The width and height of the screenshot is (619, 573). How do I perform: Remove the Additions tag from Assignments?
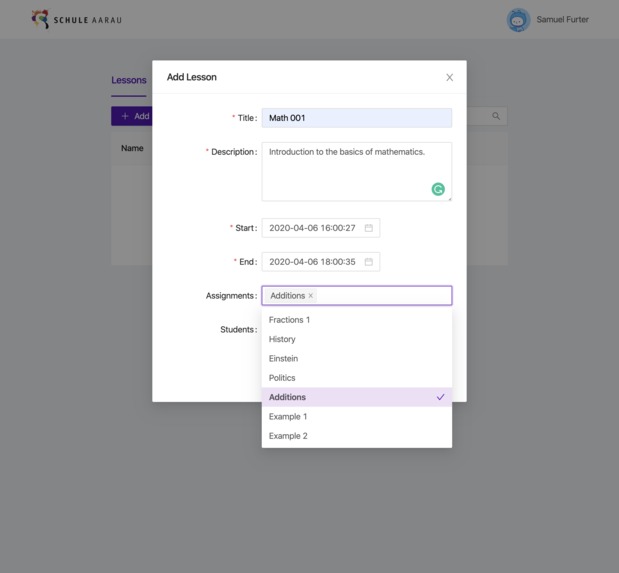[x=311, y=296]
